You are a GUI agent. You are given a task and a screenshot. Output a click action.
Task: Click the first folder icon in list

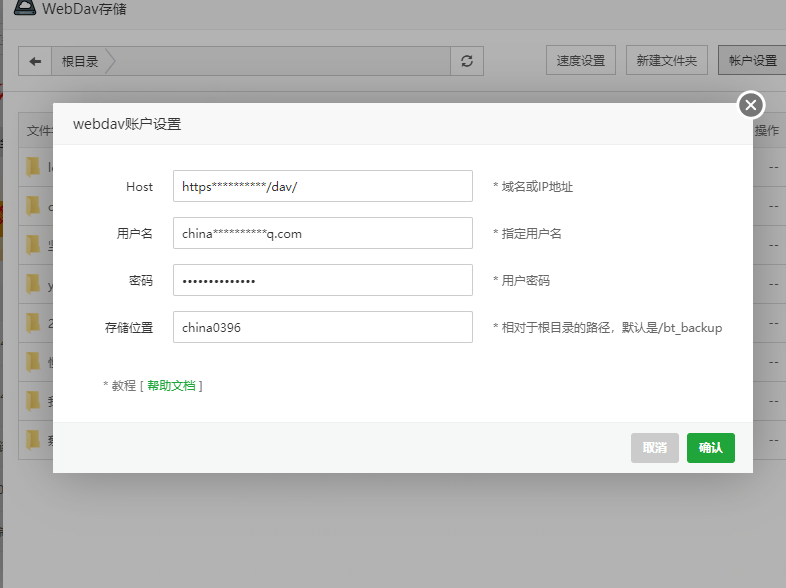tap(34, 167)
